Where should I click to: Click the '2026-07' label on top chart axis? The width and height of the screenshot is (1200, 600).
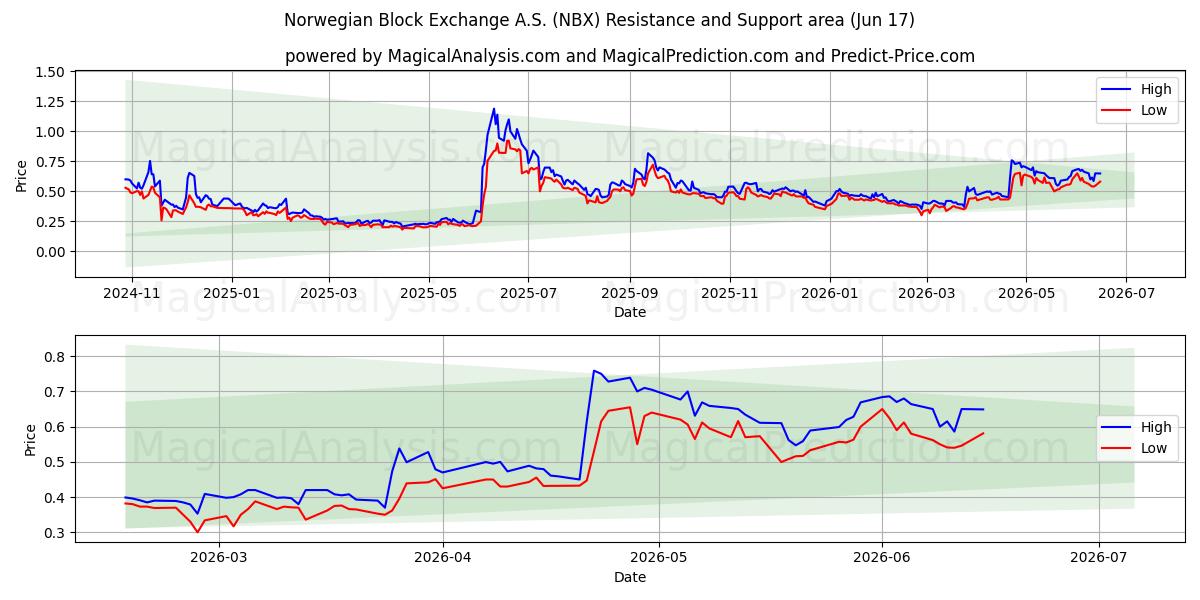click(1126, 295)
